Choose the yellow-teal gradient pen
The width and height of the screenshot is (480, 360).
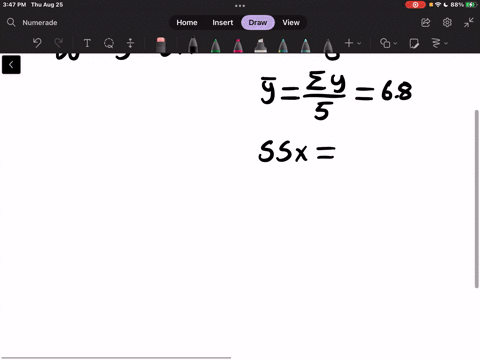[283, 46]
